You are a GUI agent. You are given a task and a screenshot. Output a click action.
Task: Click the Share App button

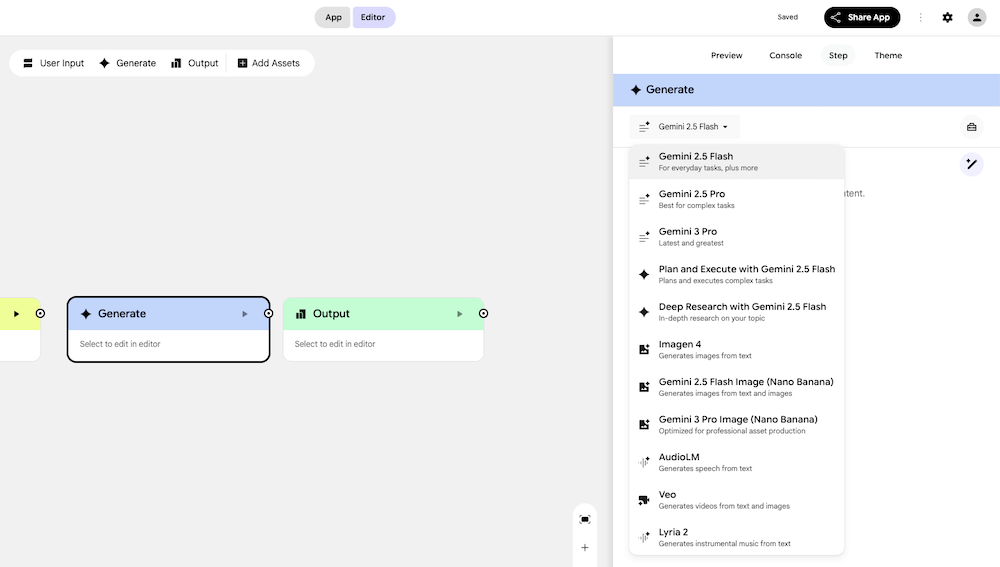click(x=862, y=17)
